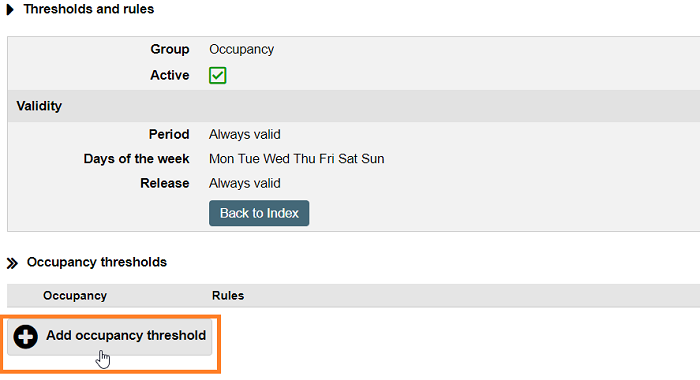Screen dimensions: 700x380
Task: Click the Occupancy column header
Action: pyautogui.click(x=75, y=296)
